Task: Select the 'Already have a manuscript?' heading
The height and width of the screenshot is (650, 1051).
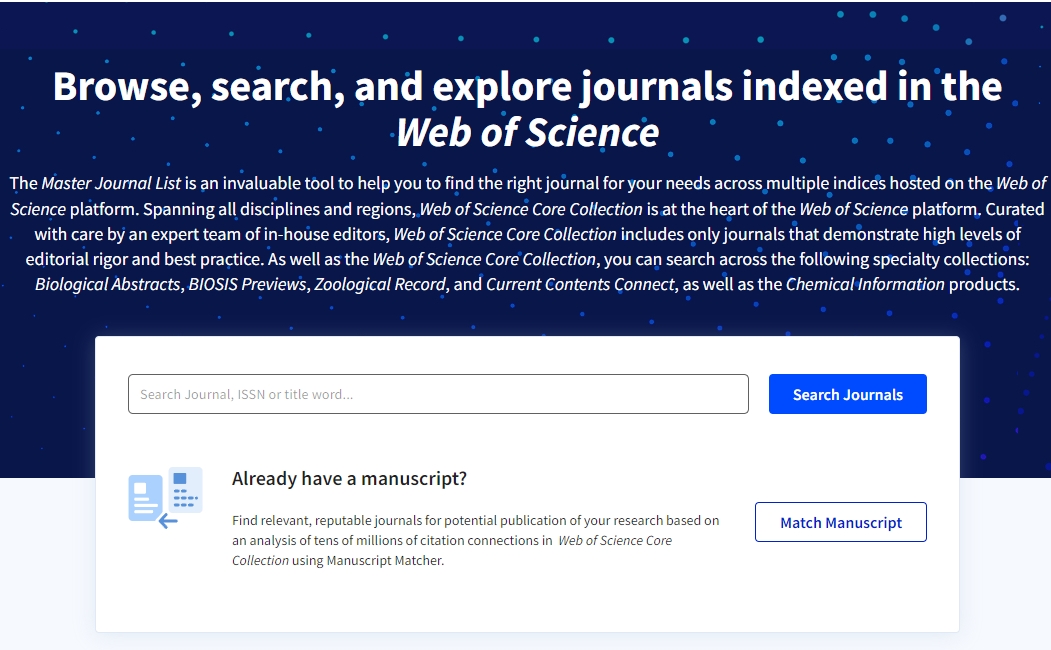Action: [349, 478]
